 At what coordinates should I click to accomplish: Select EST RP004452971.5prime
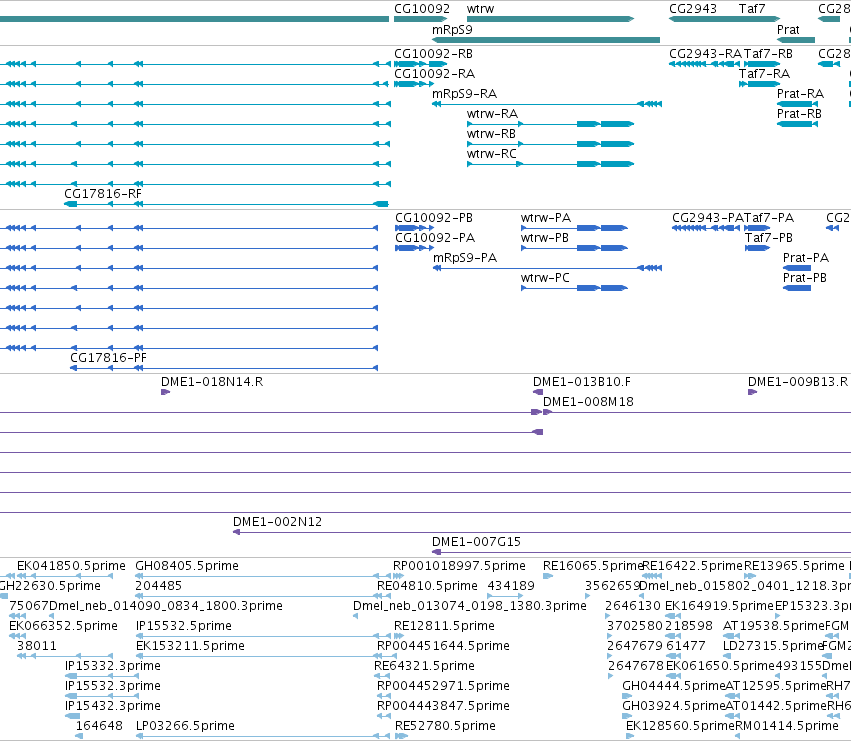click(x=443, y=686)
